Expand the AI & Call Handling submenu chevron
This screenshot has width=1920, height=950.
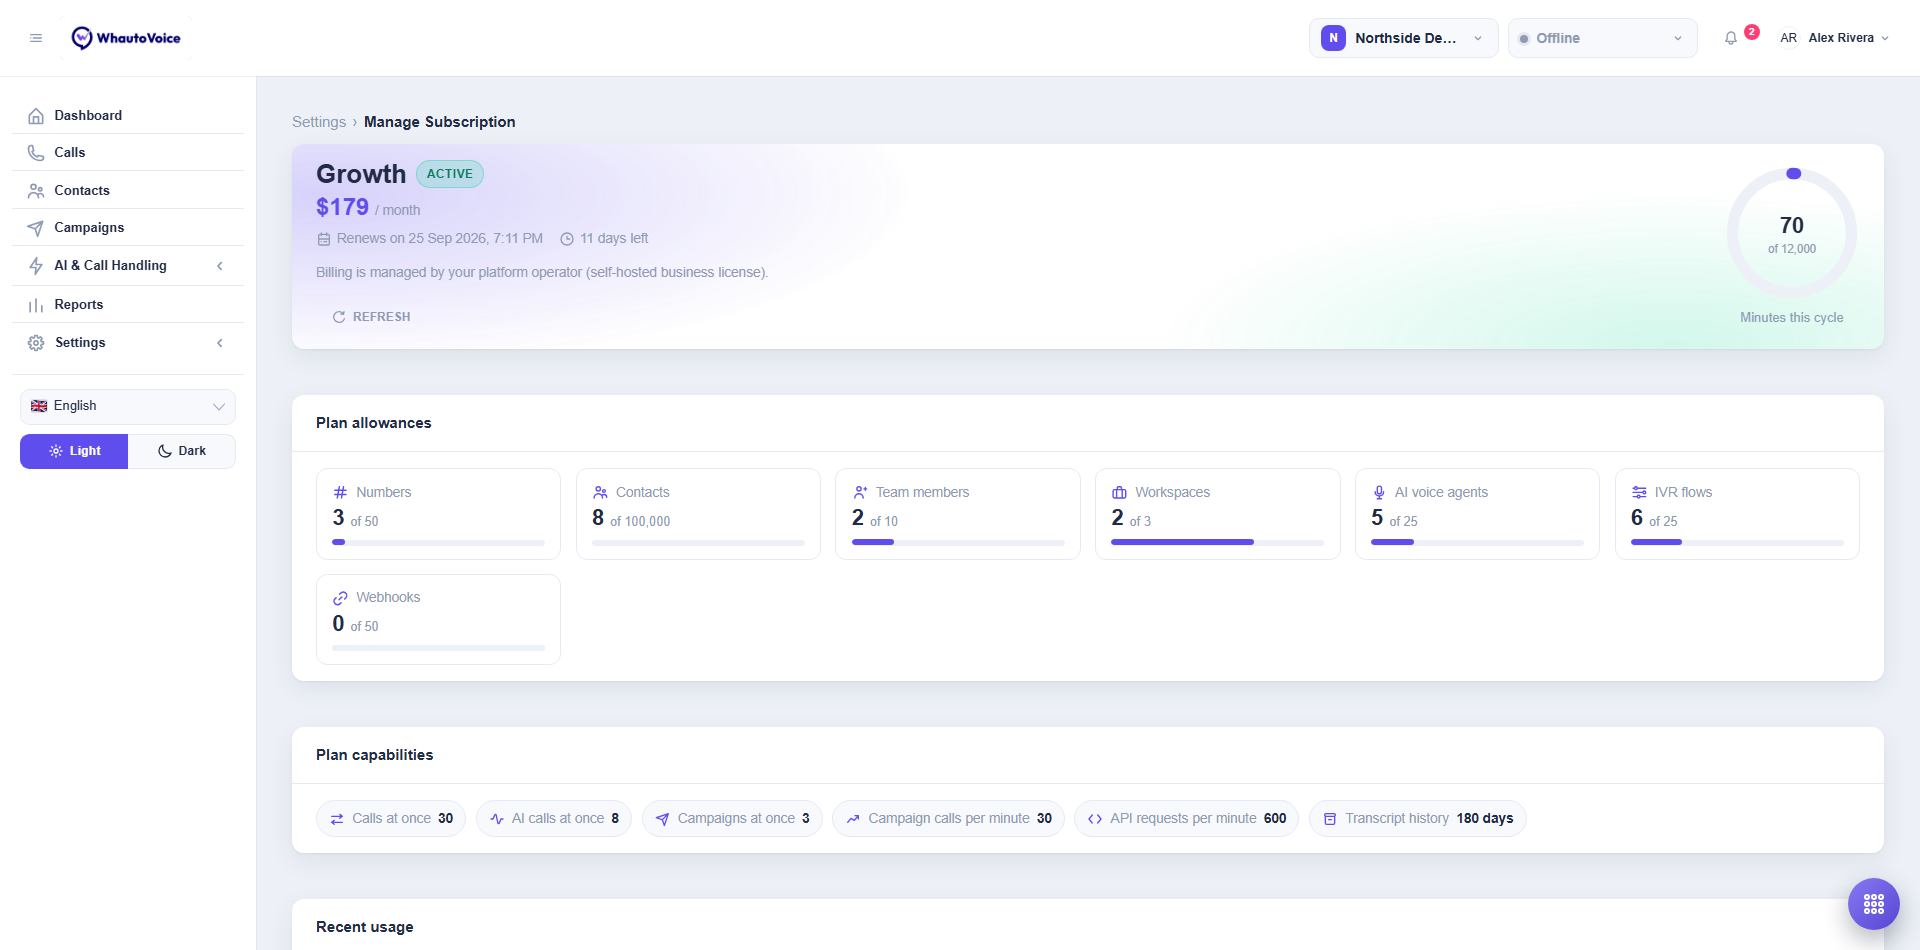tap(220, 266)
